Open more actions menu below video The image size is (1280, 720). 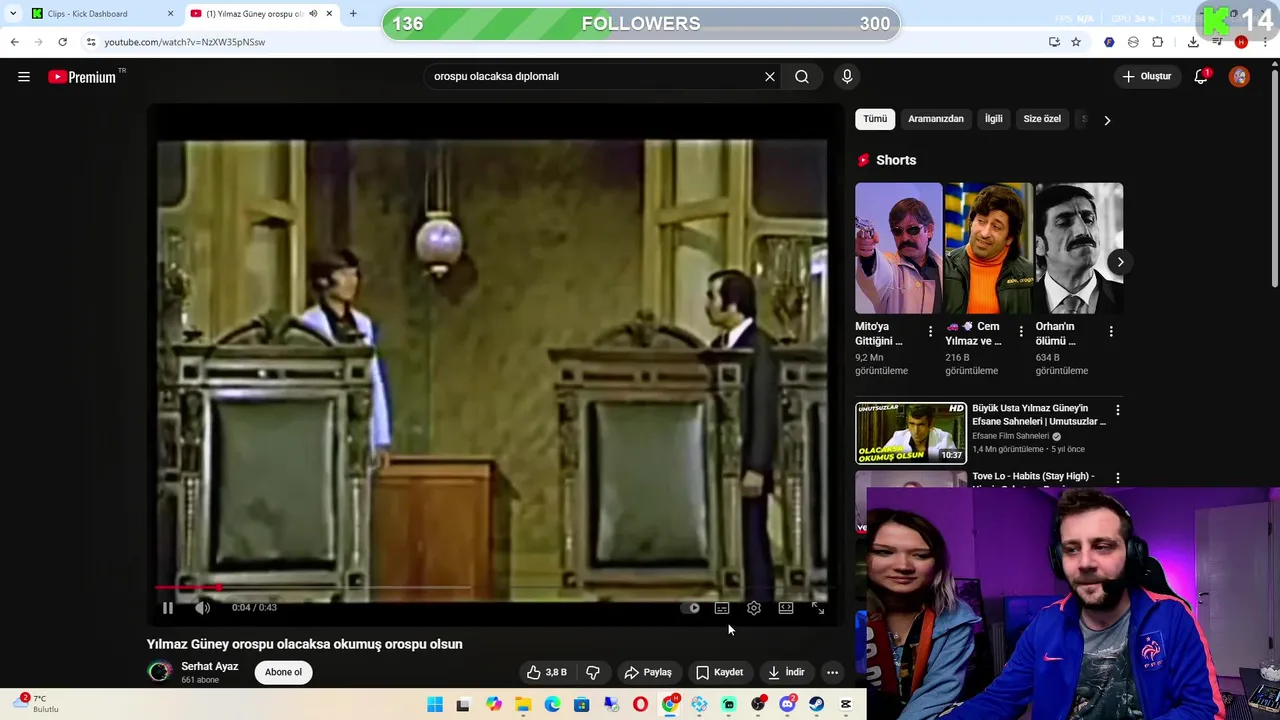832,672
